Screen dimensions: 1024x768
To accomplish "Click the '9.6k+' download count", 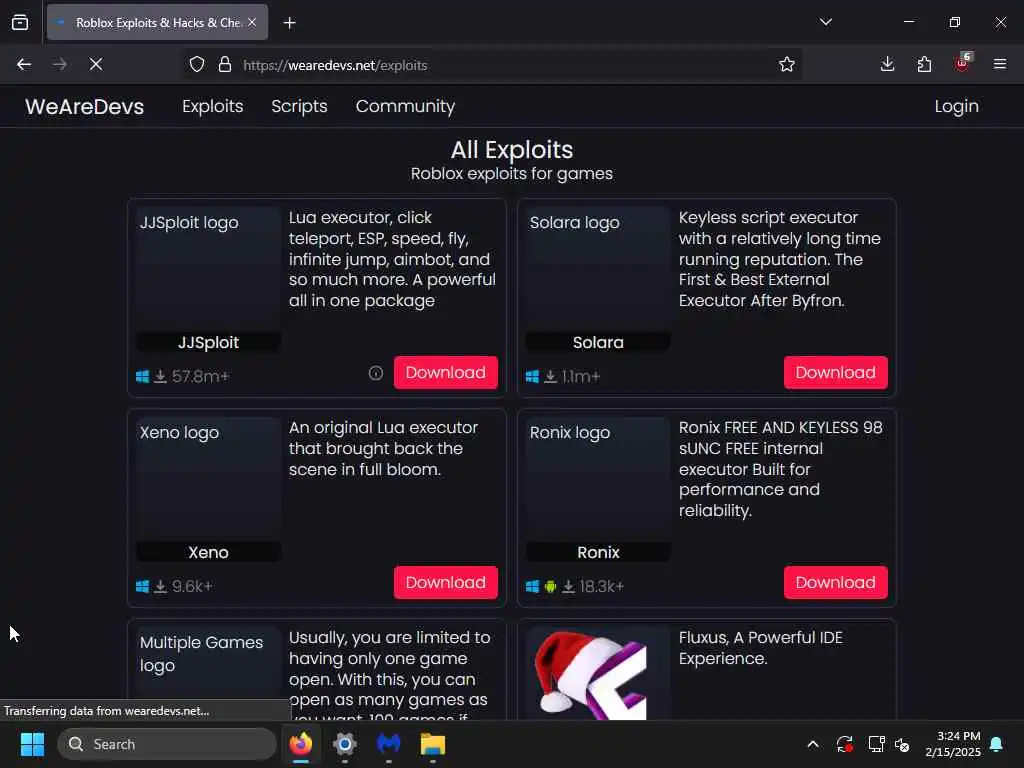I will click(192, 586).
